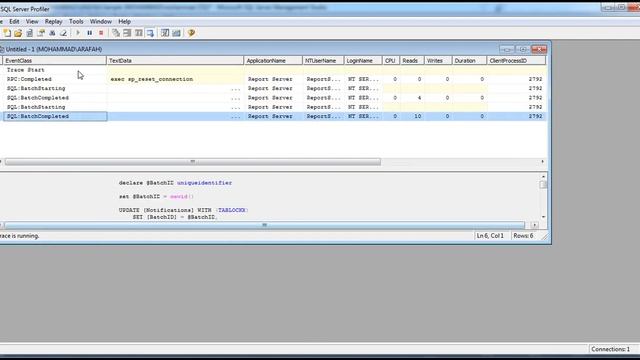Viewport: 640px width, 360px height.
Task: Click the 'UPDATE [Notifications] WITH' line
Action: 183,210
